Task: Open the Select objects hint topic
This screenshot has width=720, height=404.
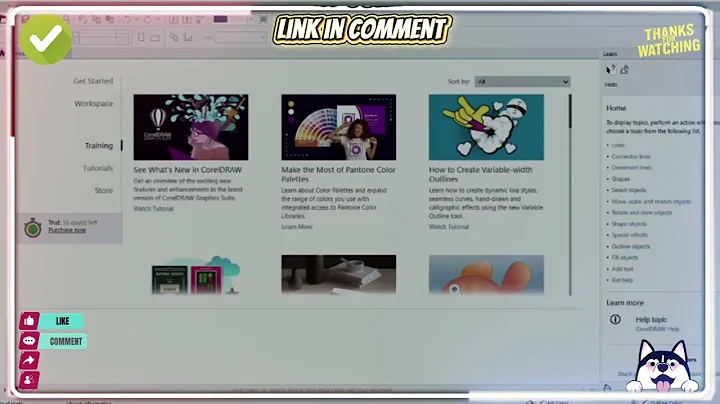Action: 629,190
